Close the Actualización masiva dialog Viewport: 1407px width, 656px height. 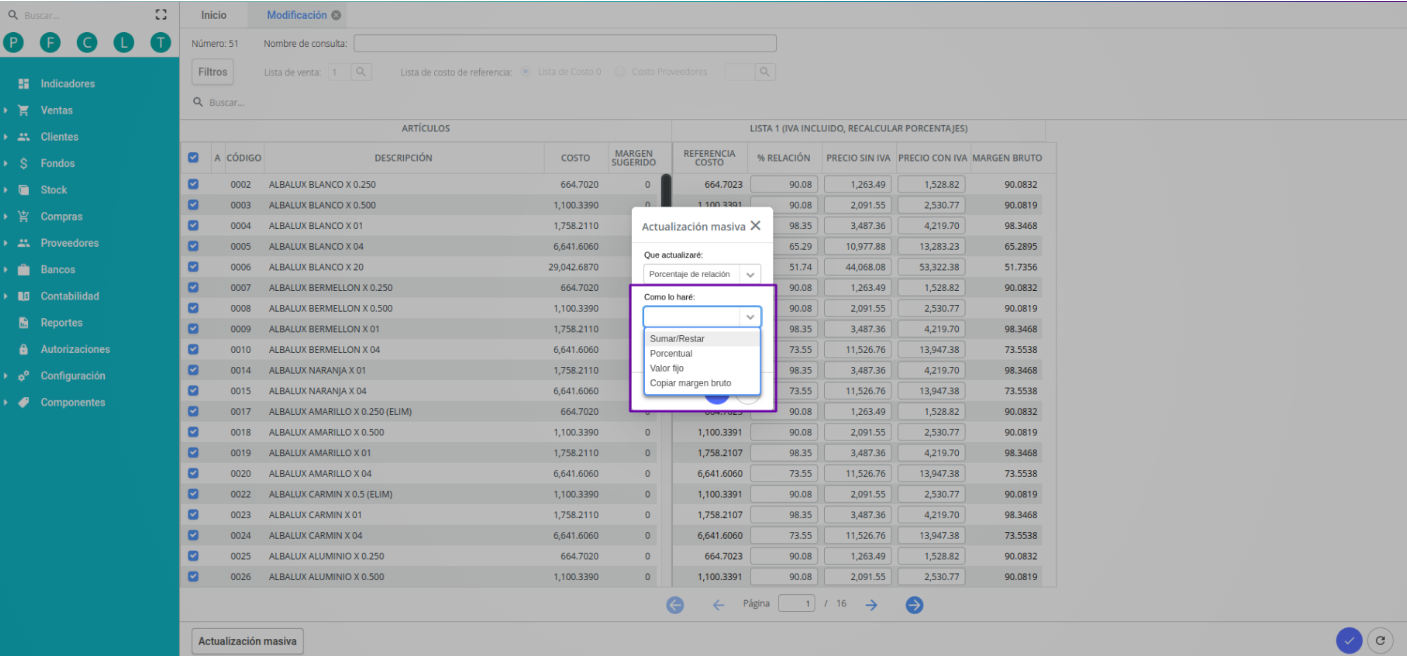click(x=755, y=226)
